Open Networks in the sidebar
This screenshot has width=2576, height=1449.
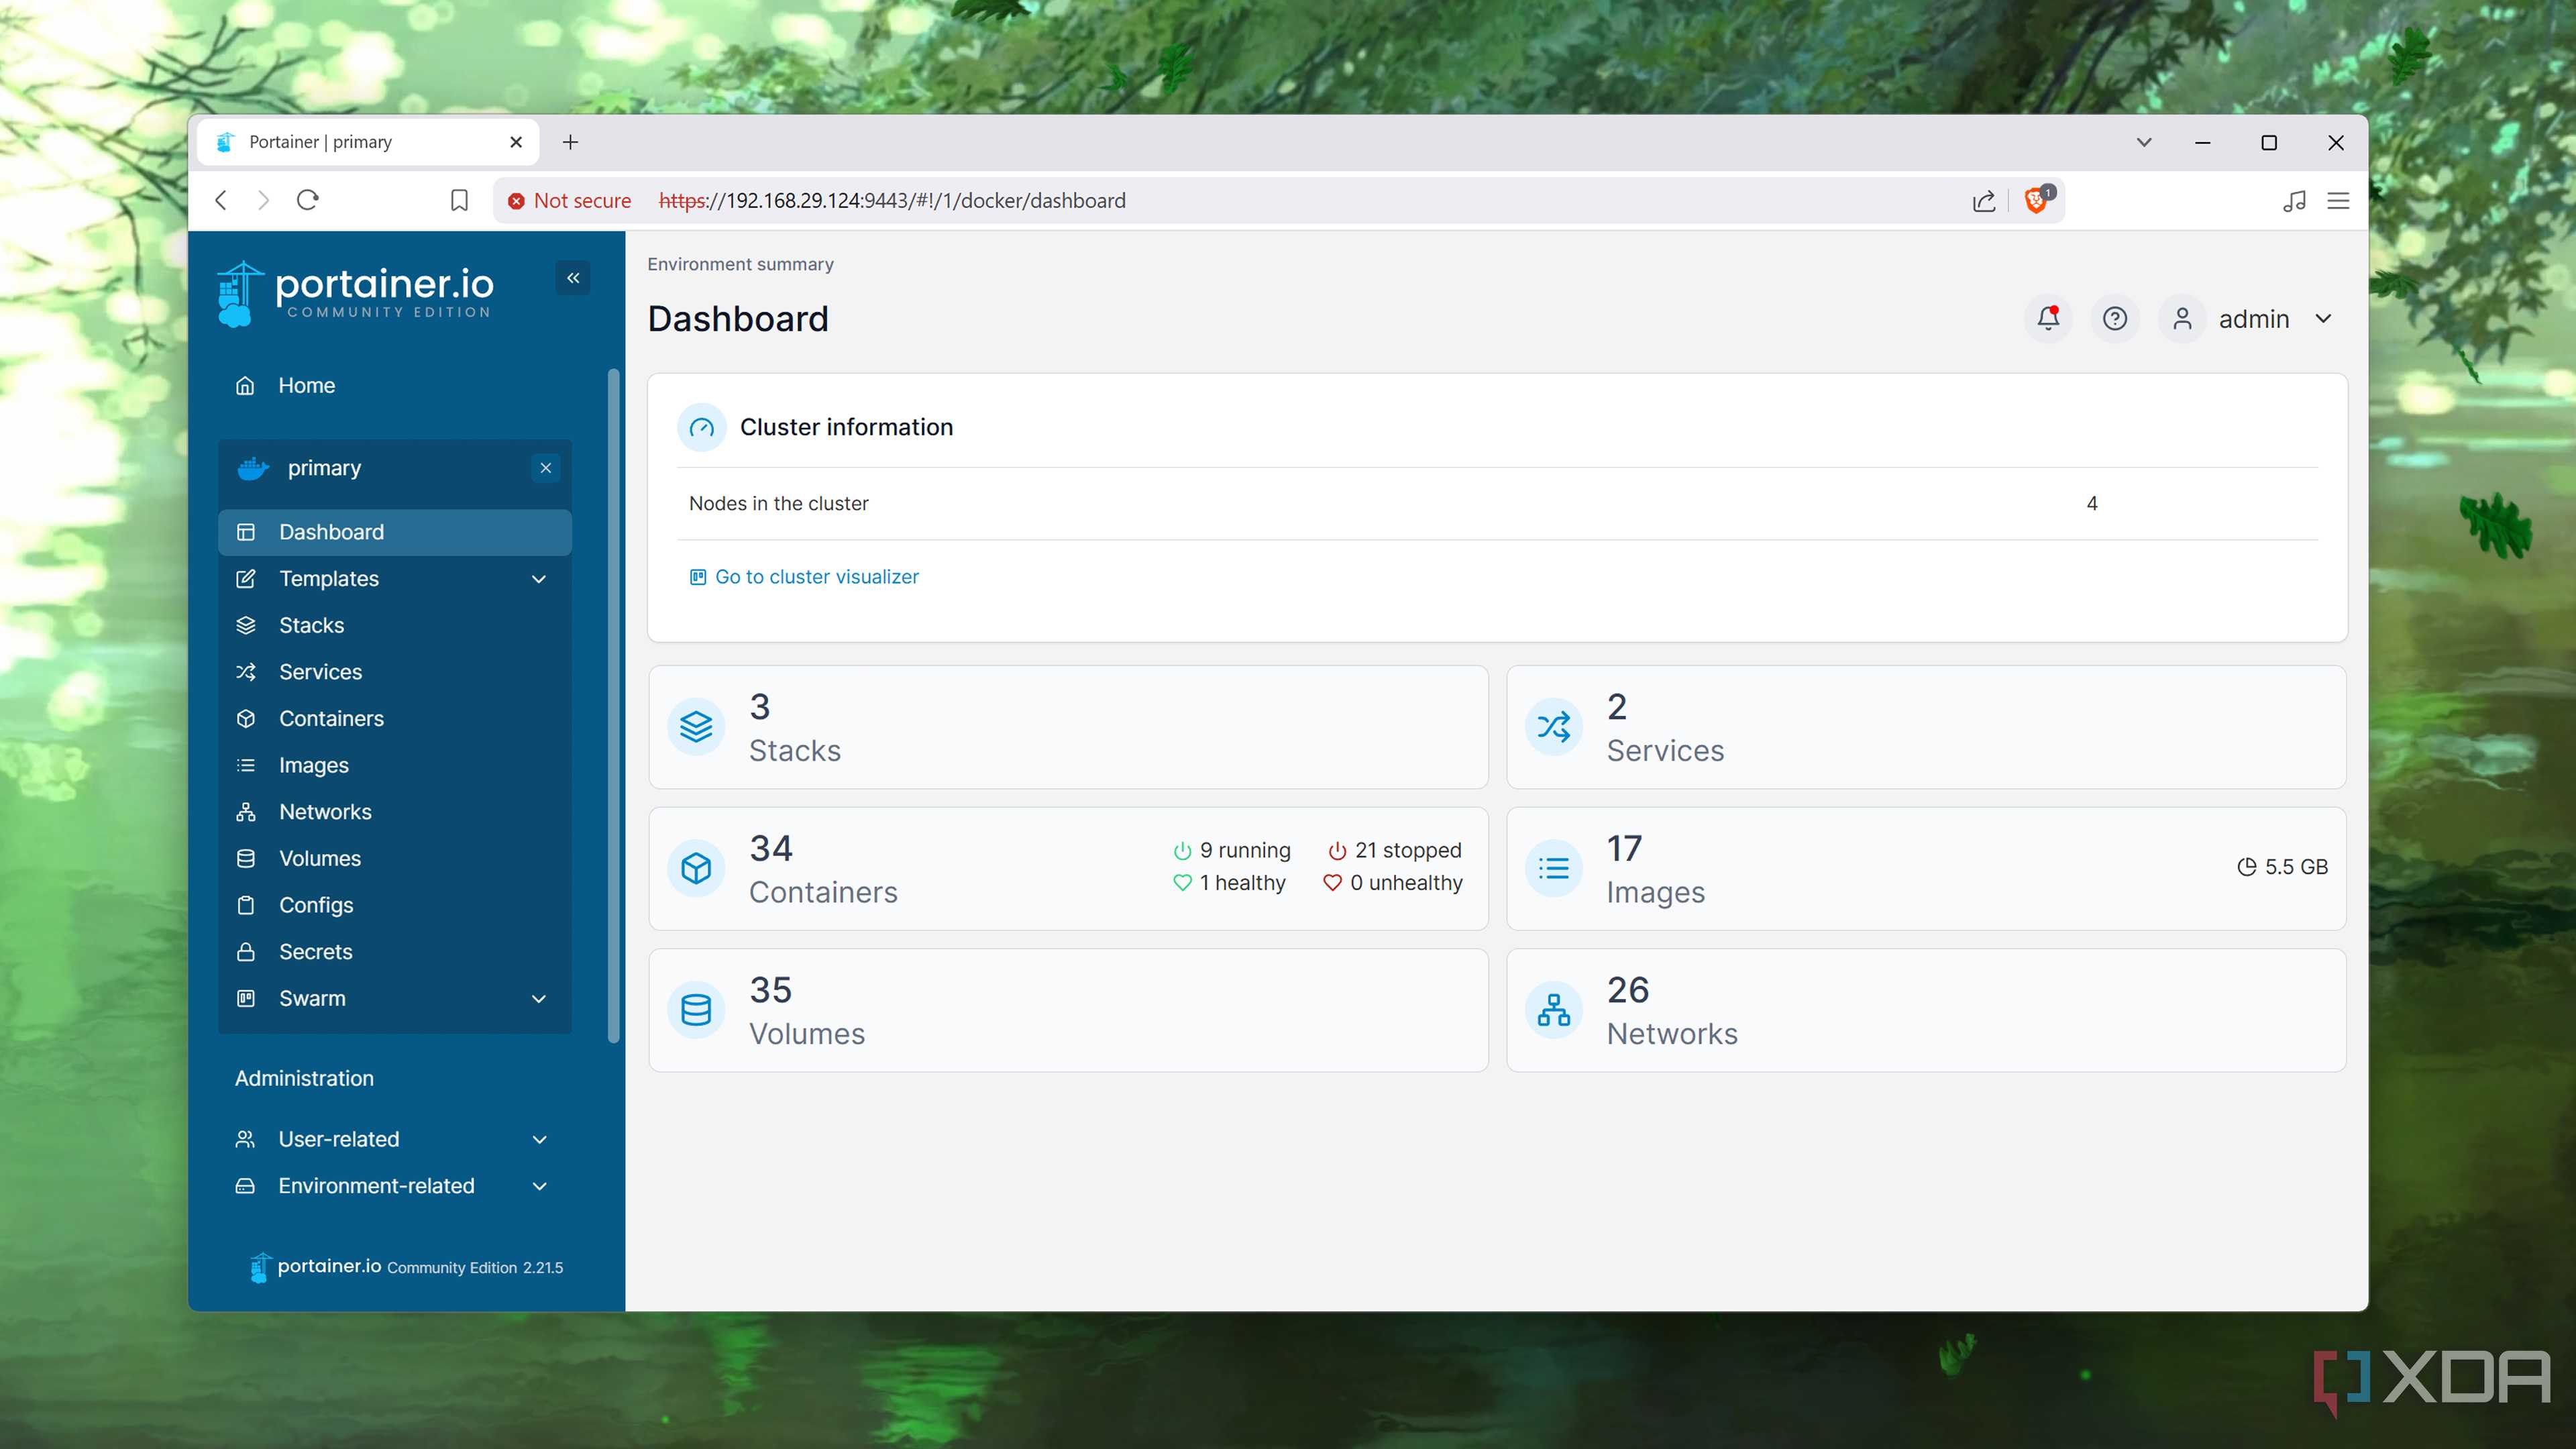395,812
